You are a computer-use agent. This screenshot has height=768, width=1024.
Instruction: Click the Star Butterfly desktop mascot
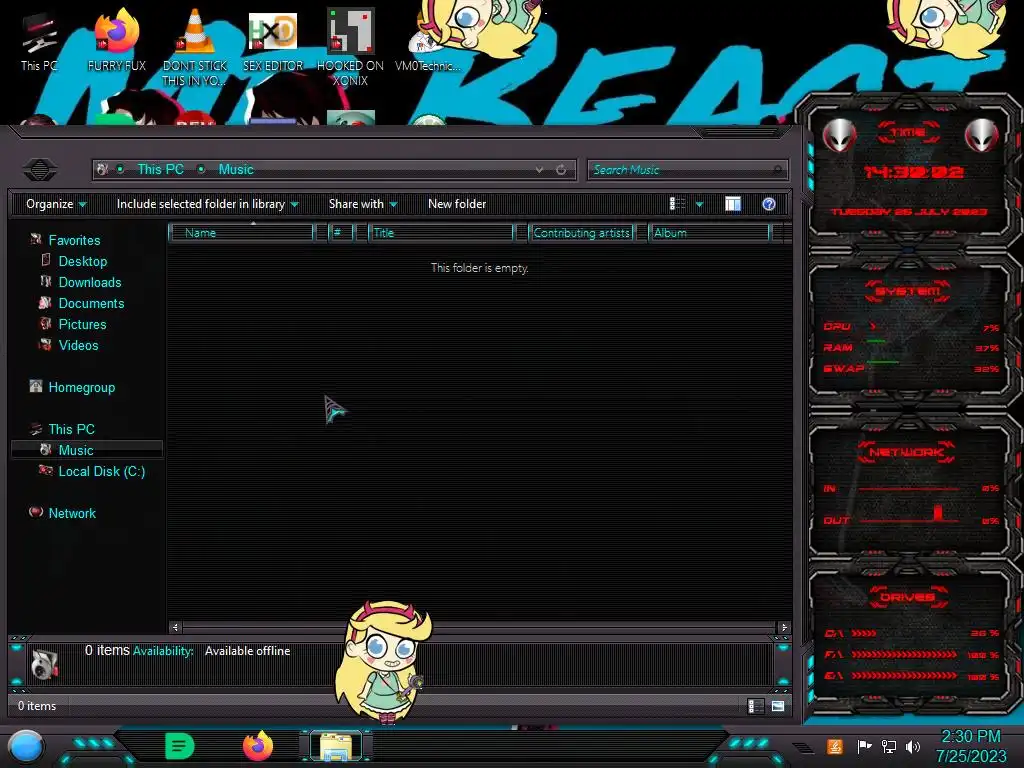(383, 661)
